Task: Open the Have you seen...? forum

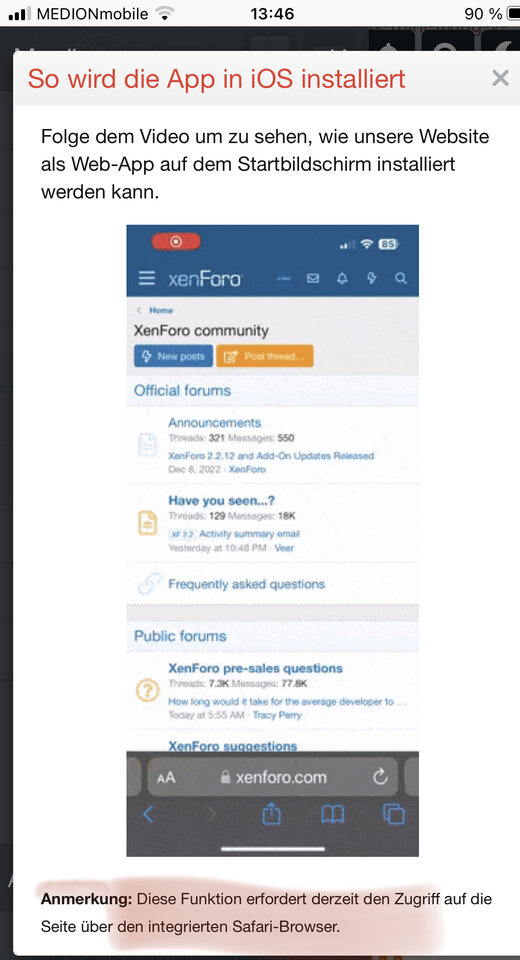Action: pos(222,500)
